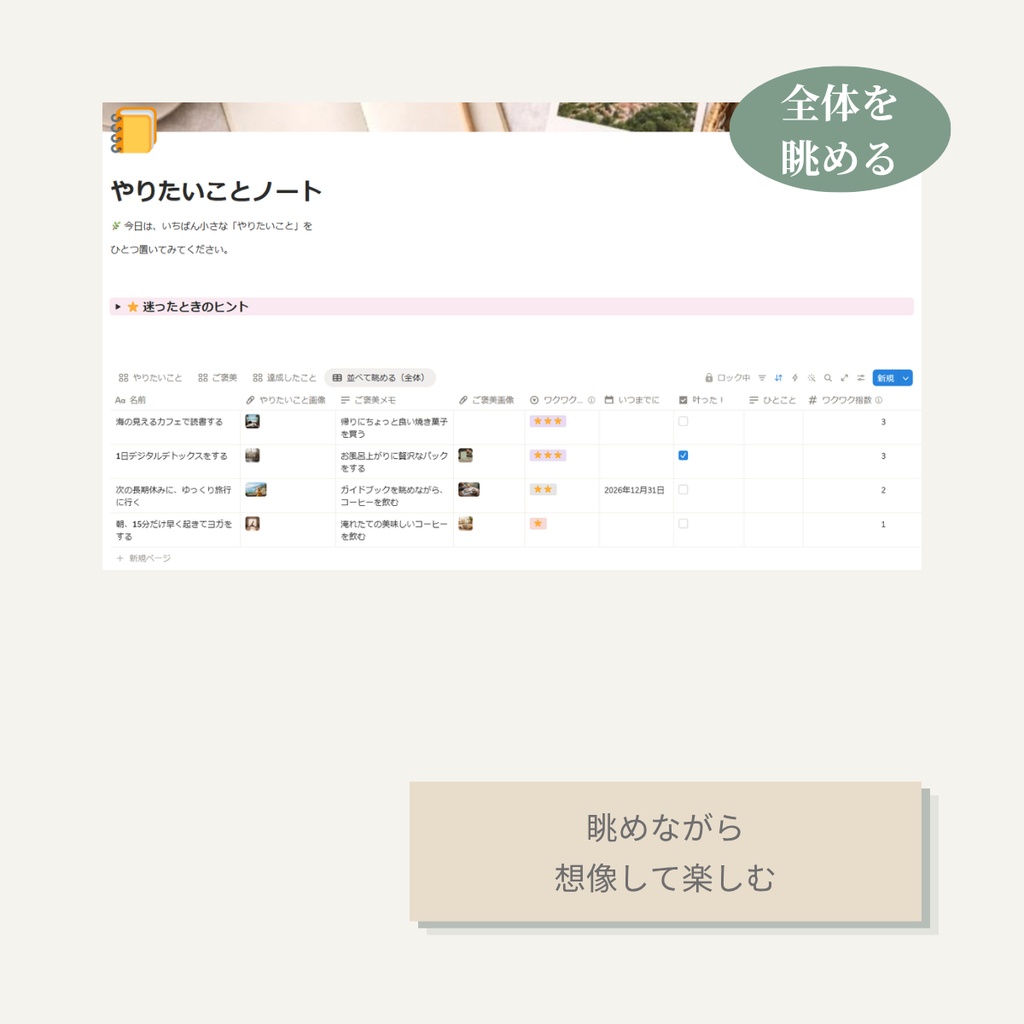
Task: Open the 1日デジタルデトックスをする row
Action: (x=172, y=456)
